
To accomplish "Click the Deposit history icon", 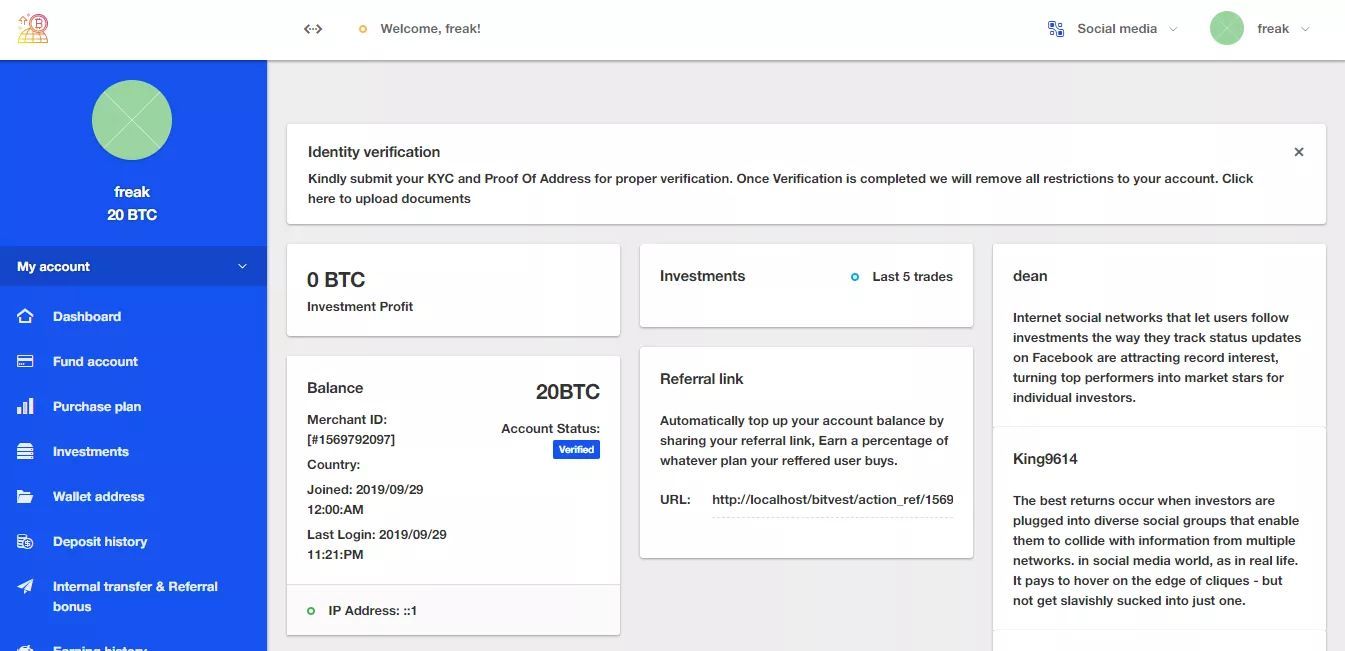I will pyautogui.click(x=26, y=541).
